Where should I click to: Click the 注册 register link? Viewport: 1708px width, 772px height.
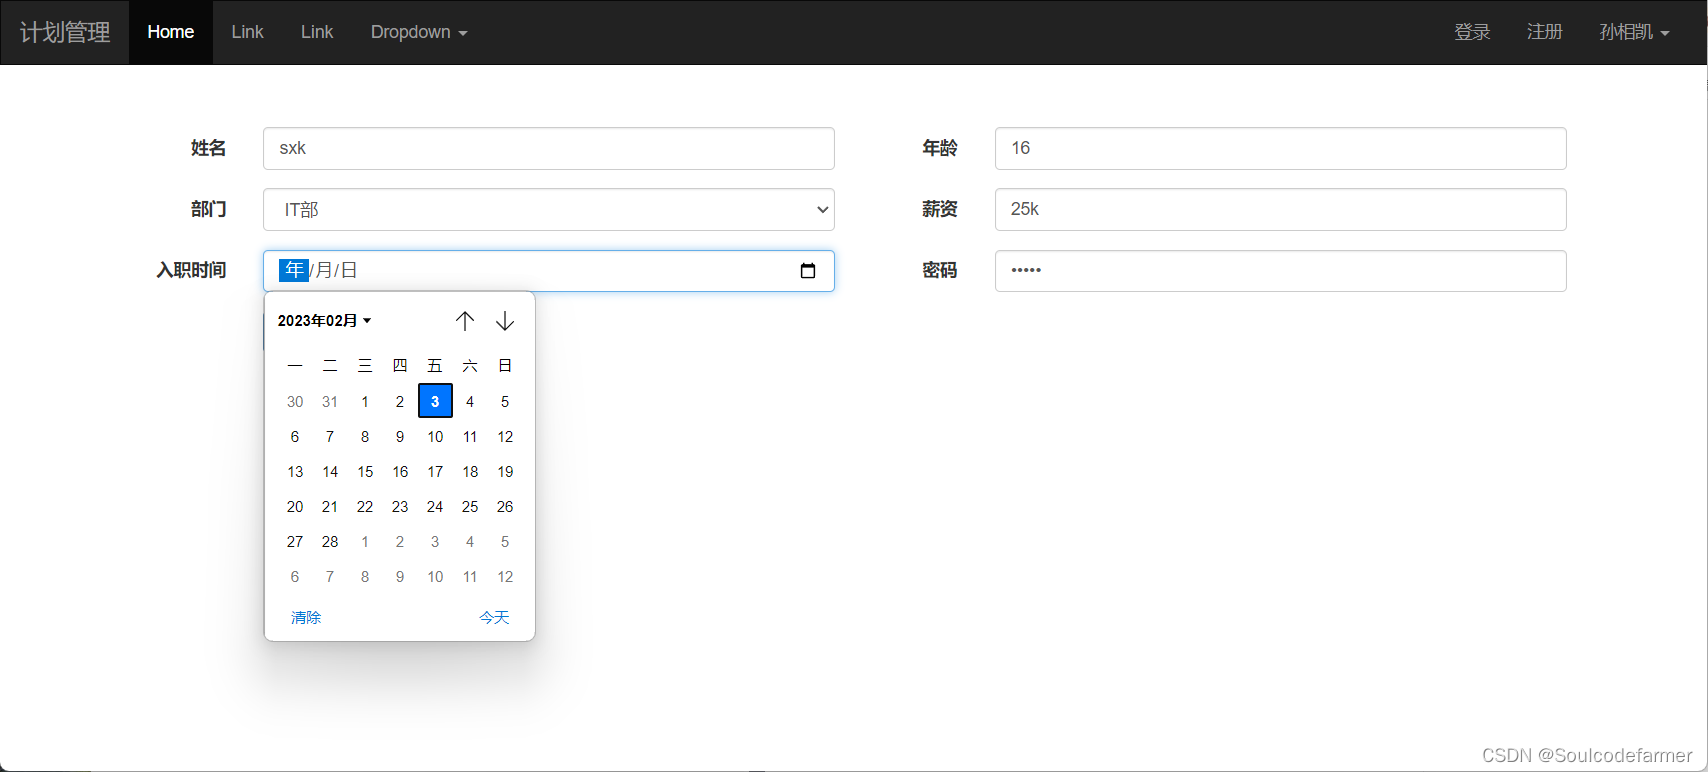point(1544,32)
